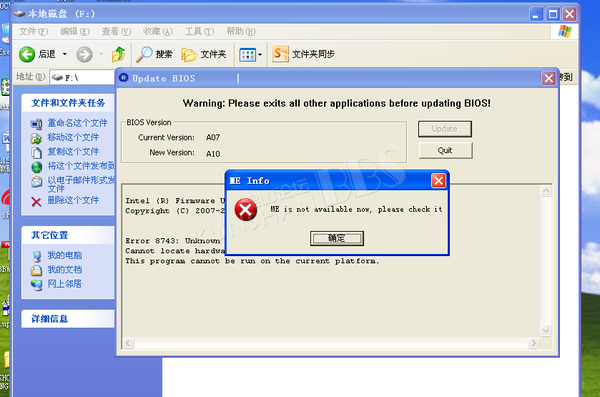Close the ME Info dialog
600x397 pixels.
(x=439, y=180)
